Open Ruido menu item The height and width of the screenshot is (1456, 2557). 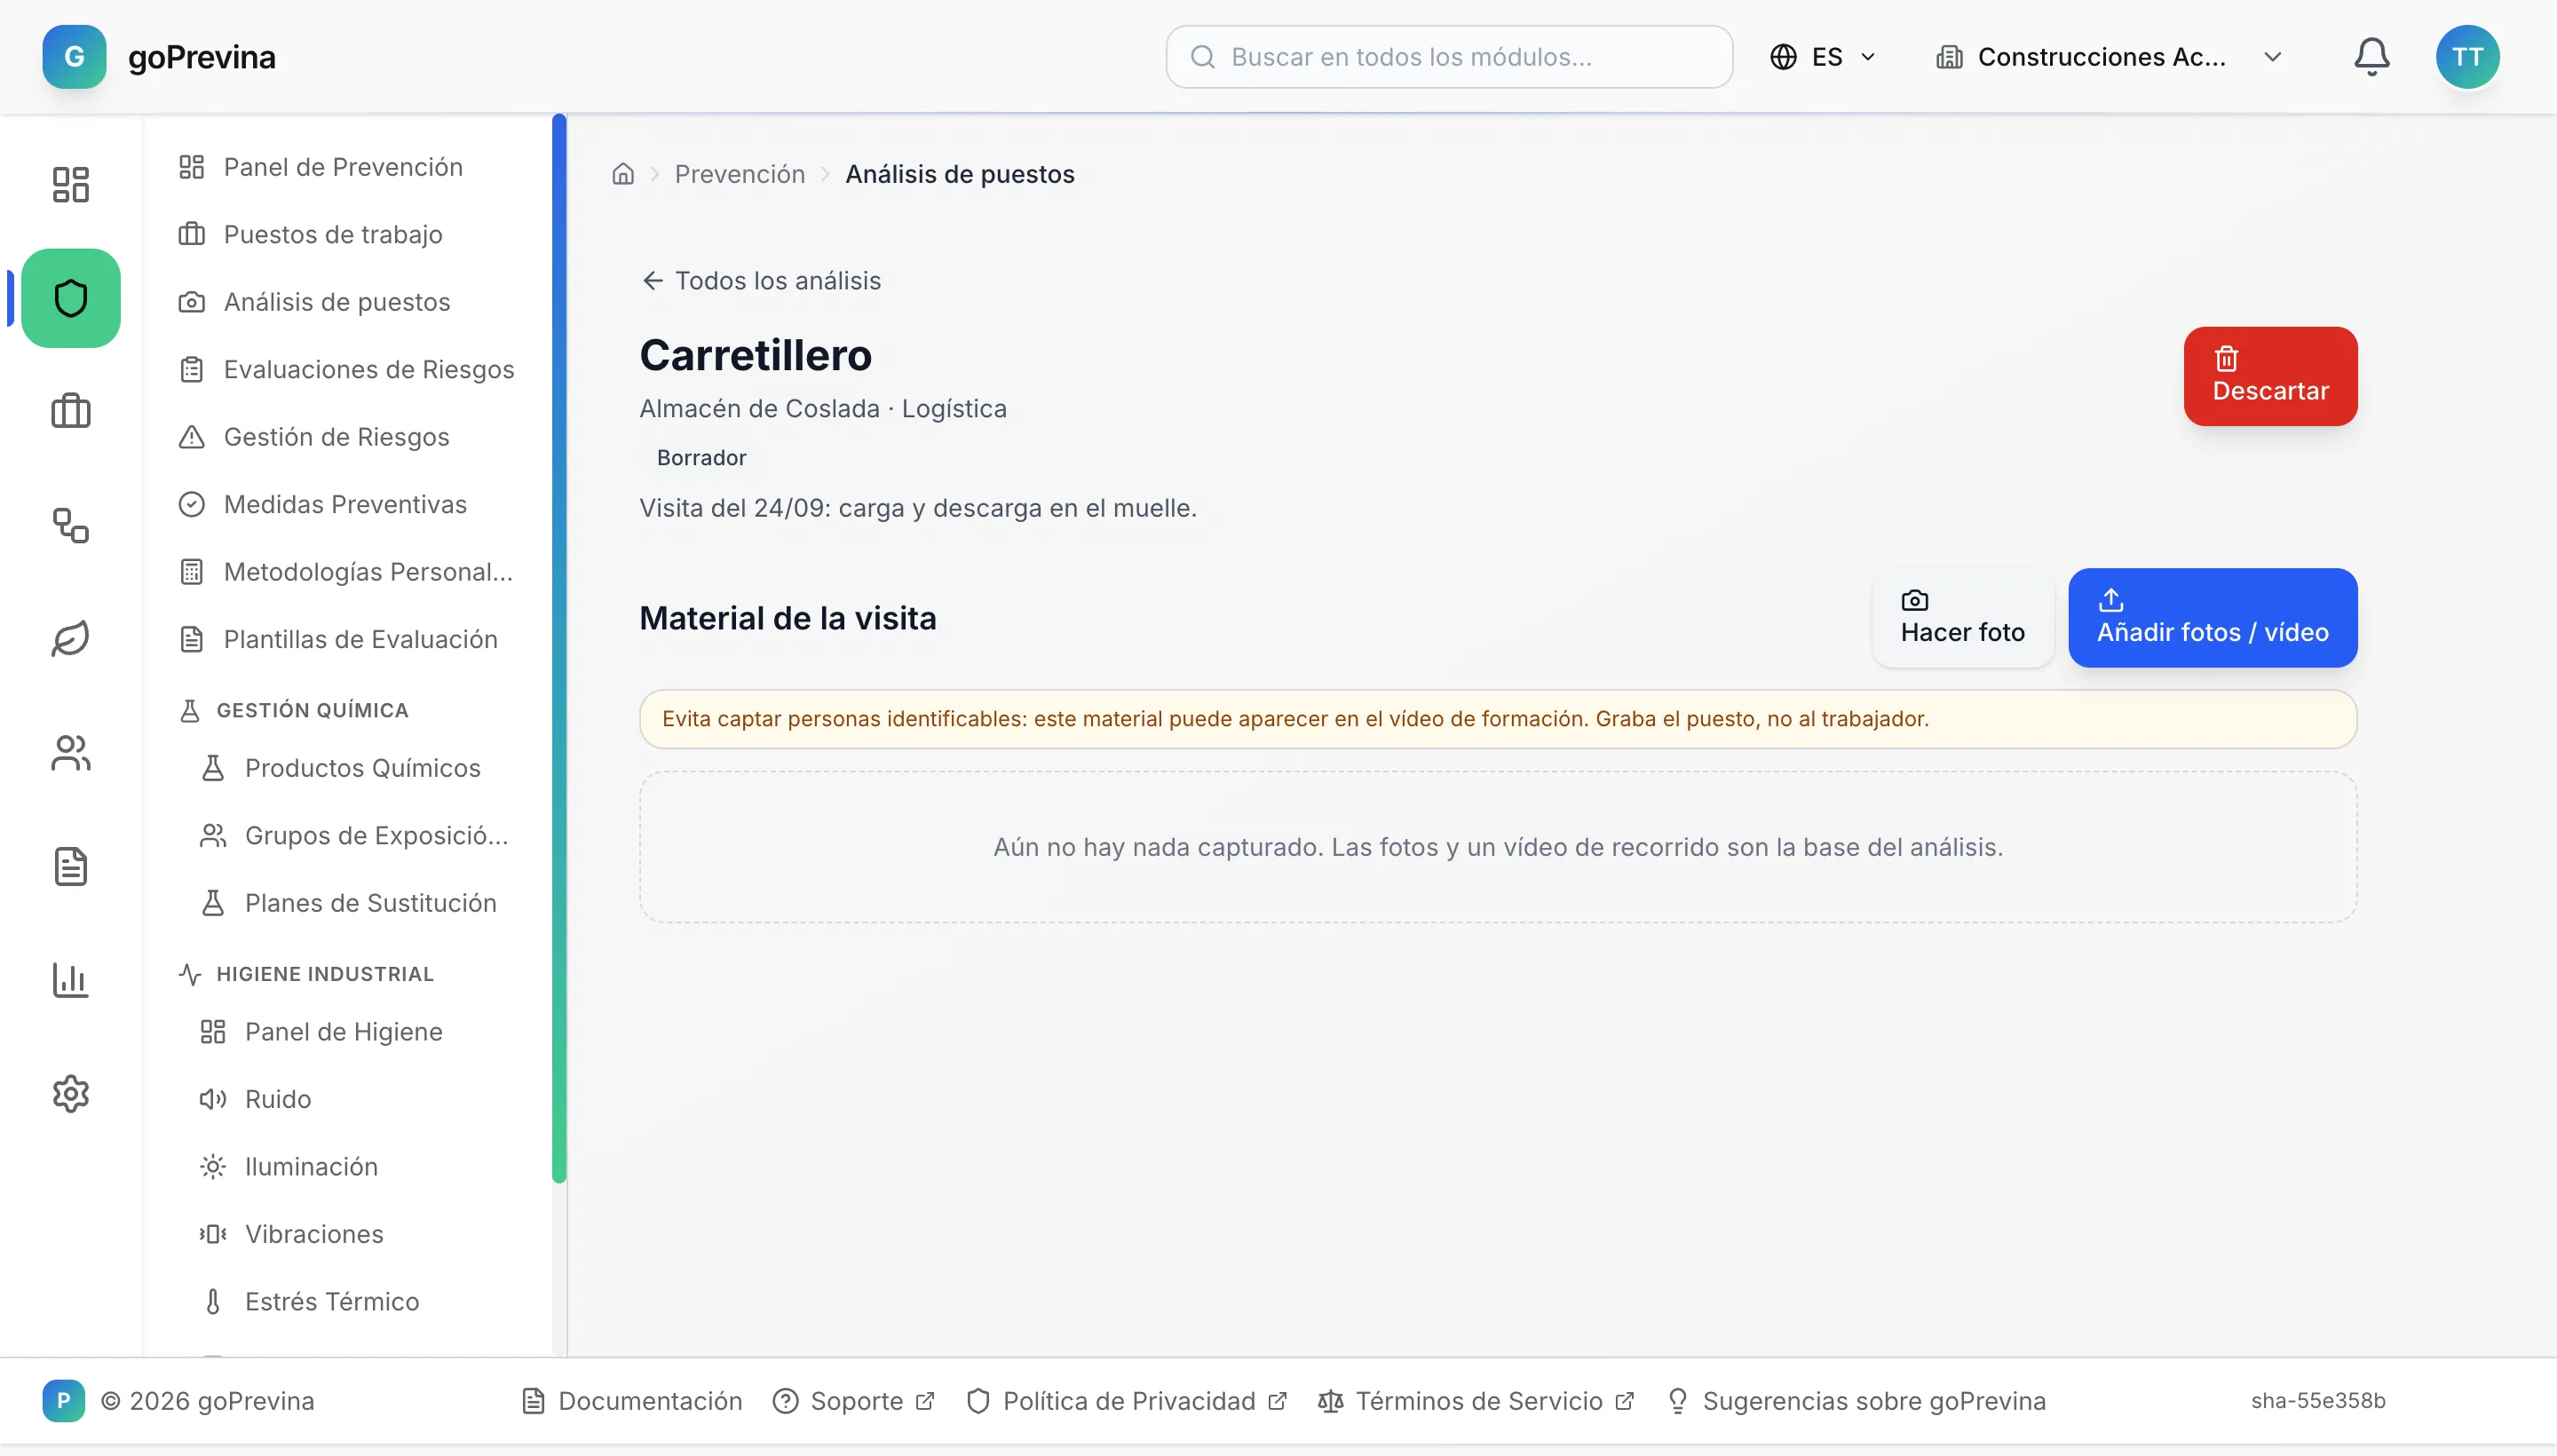pos(358,1099)
